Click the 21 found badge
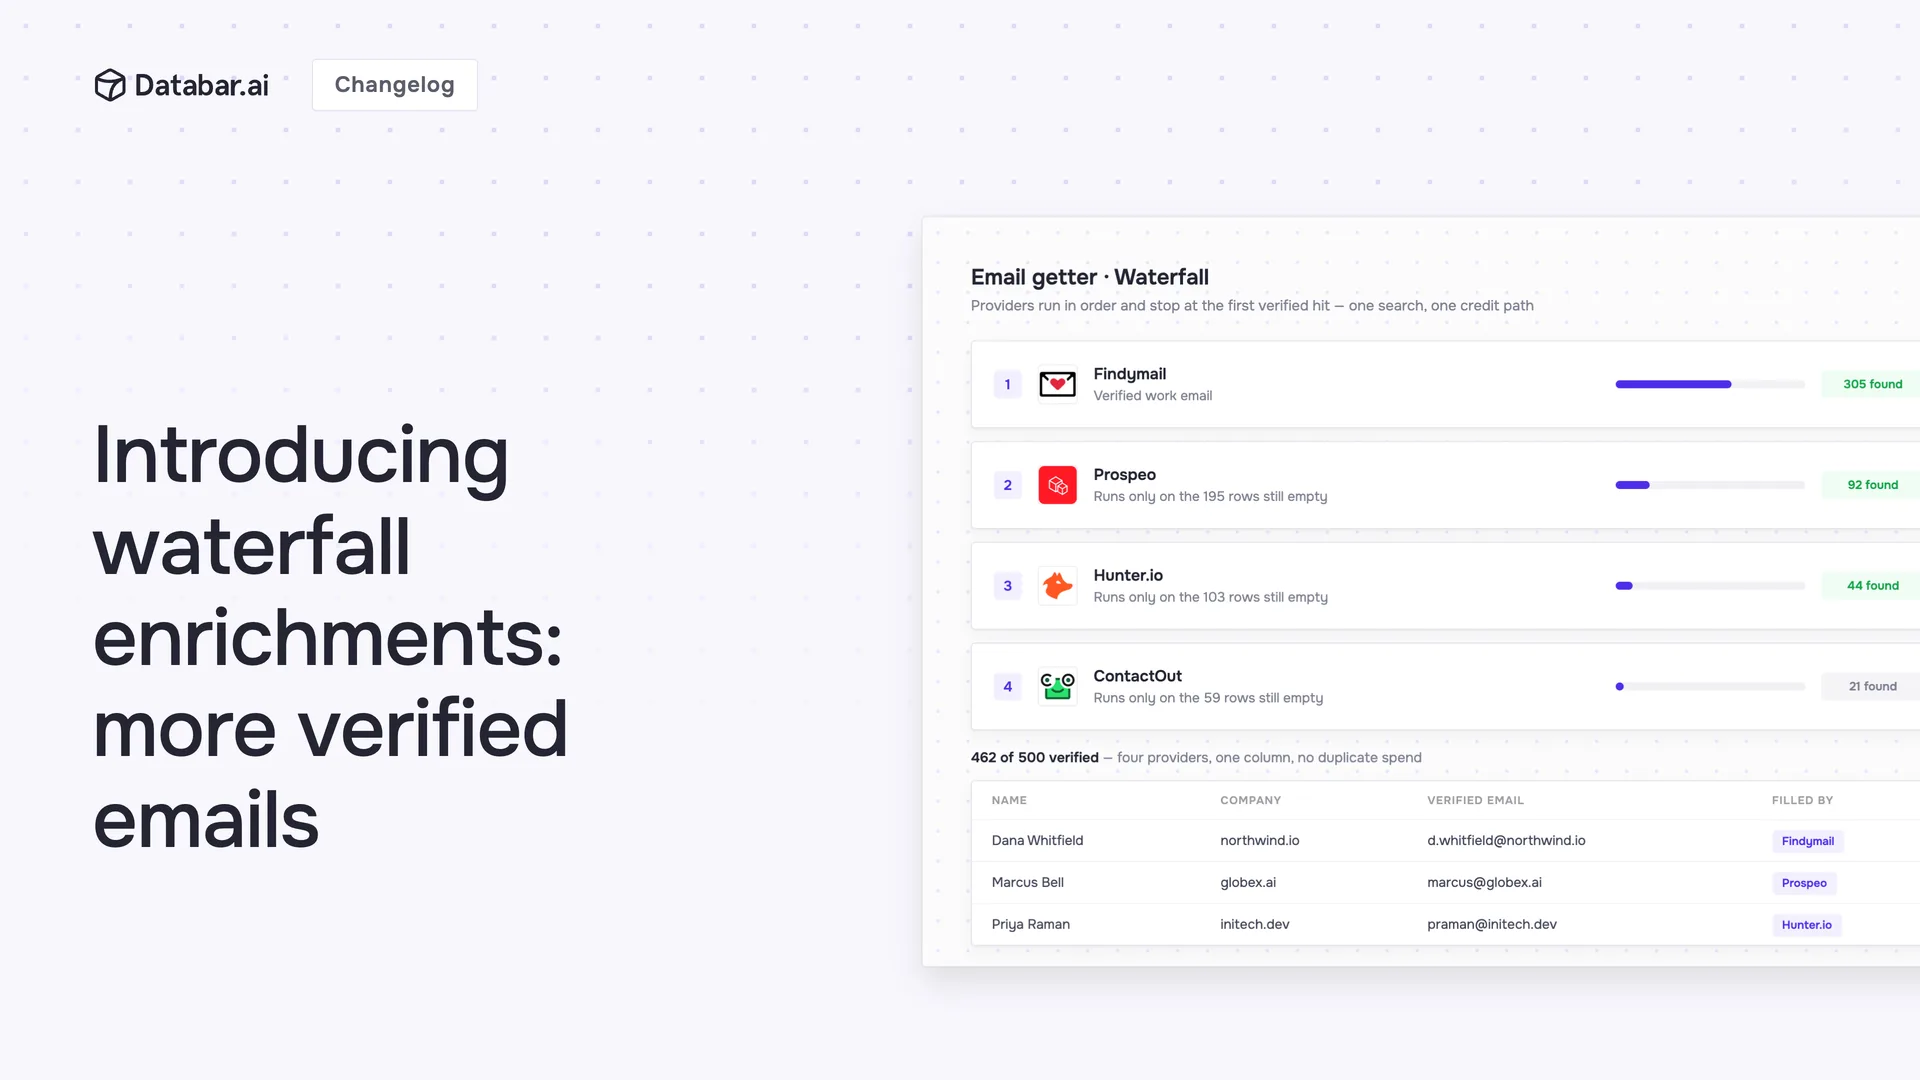The image size is (1920, 1080). coord(1872,686)
